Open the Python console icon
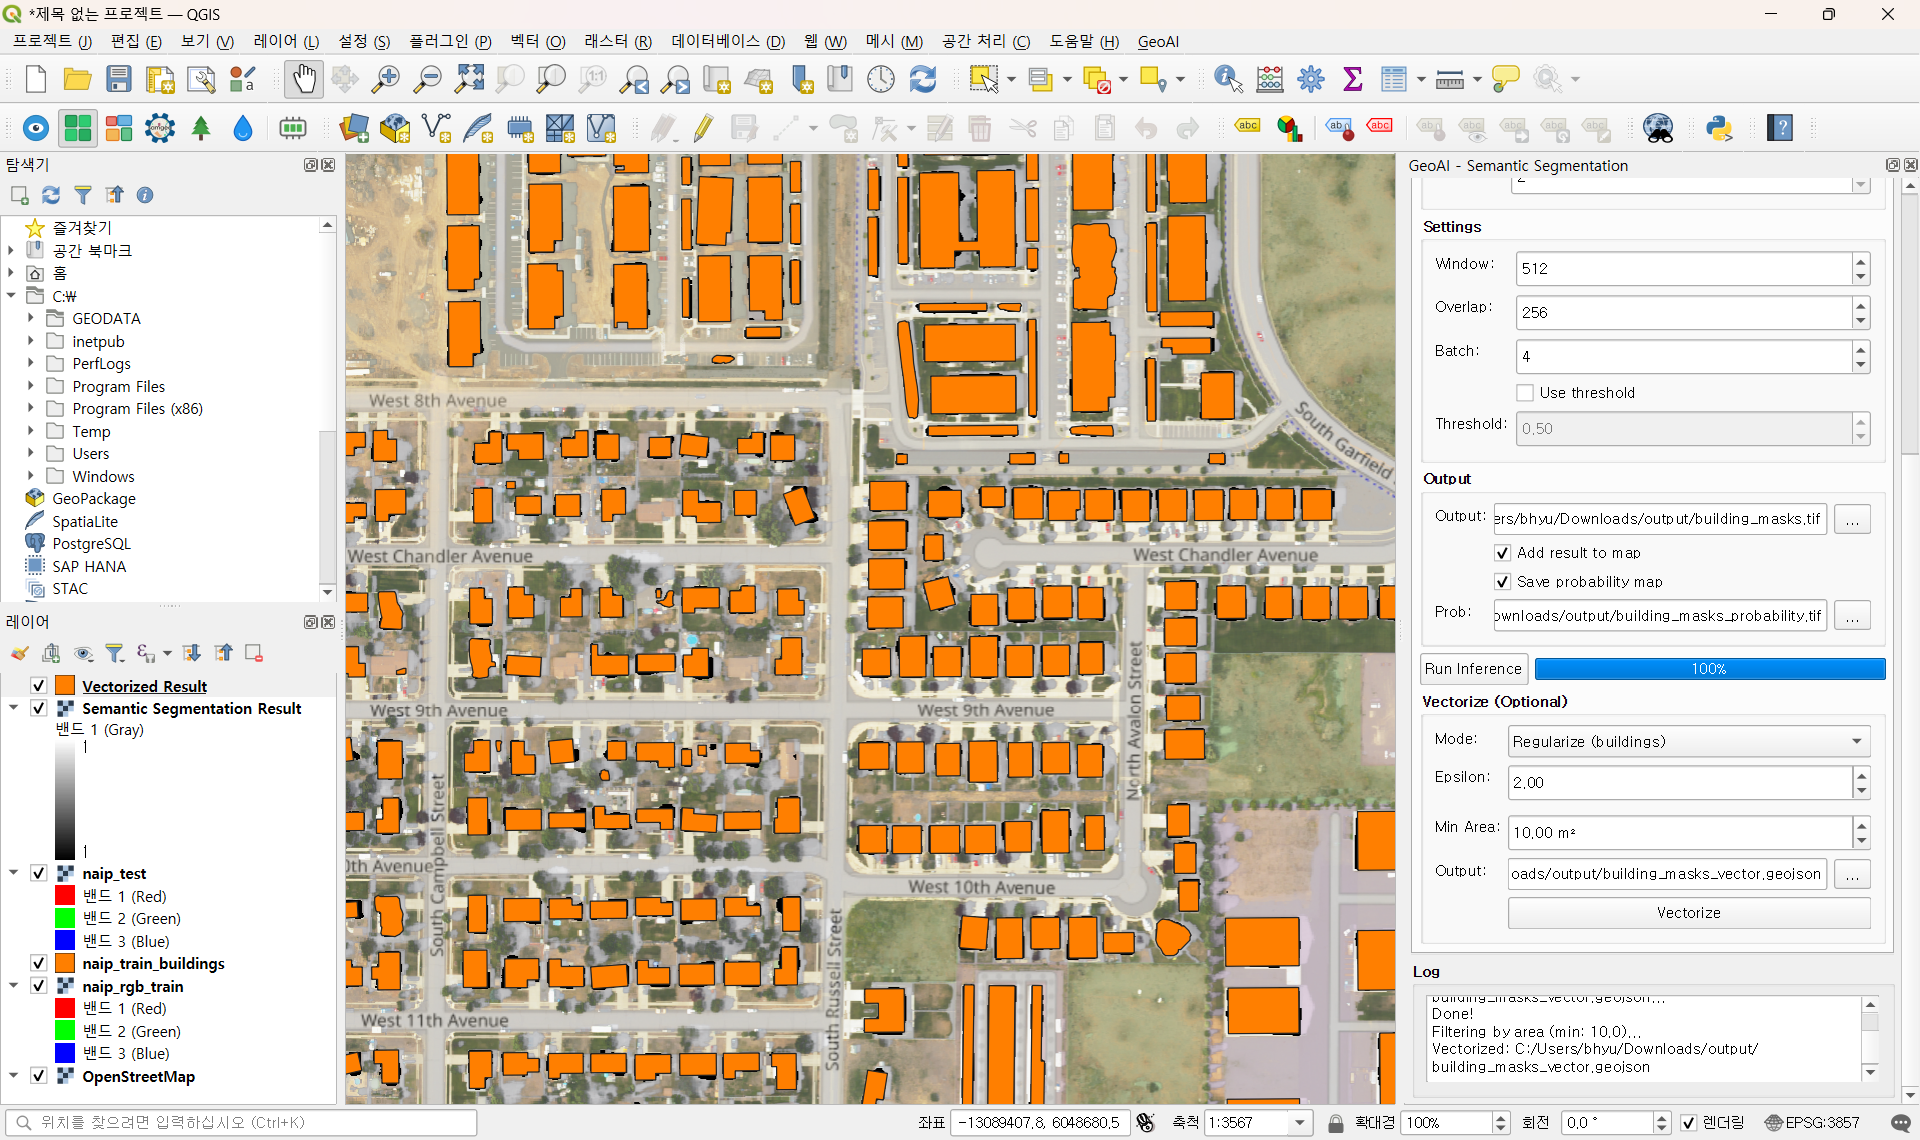Image resolution: width=1920 pixels, height=1140 pixels. pyautogui.click(x=1719, y=128)
